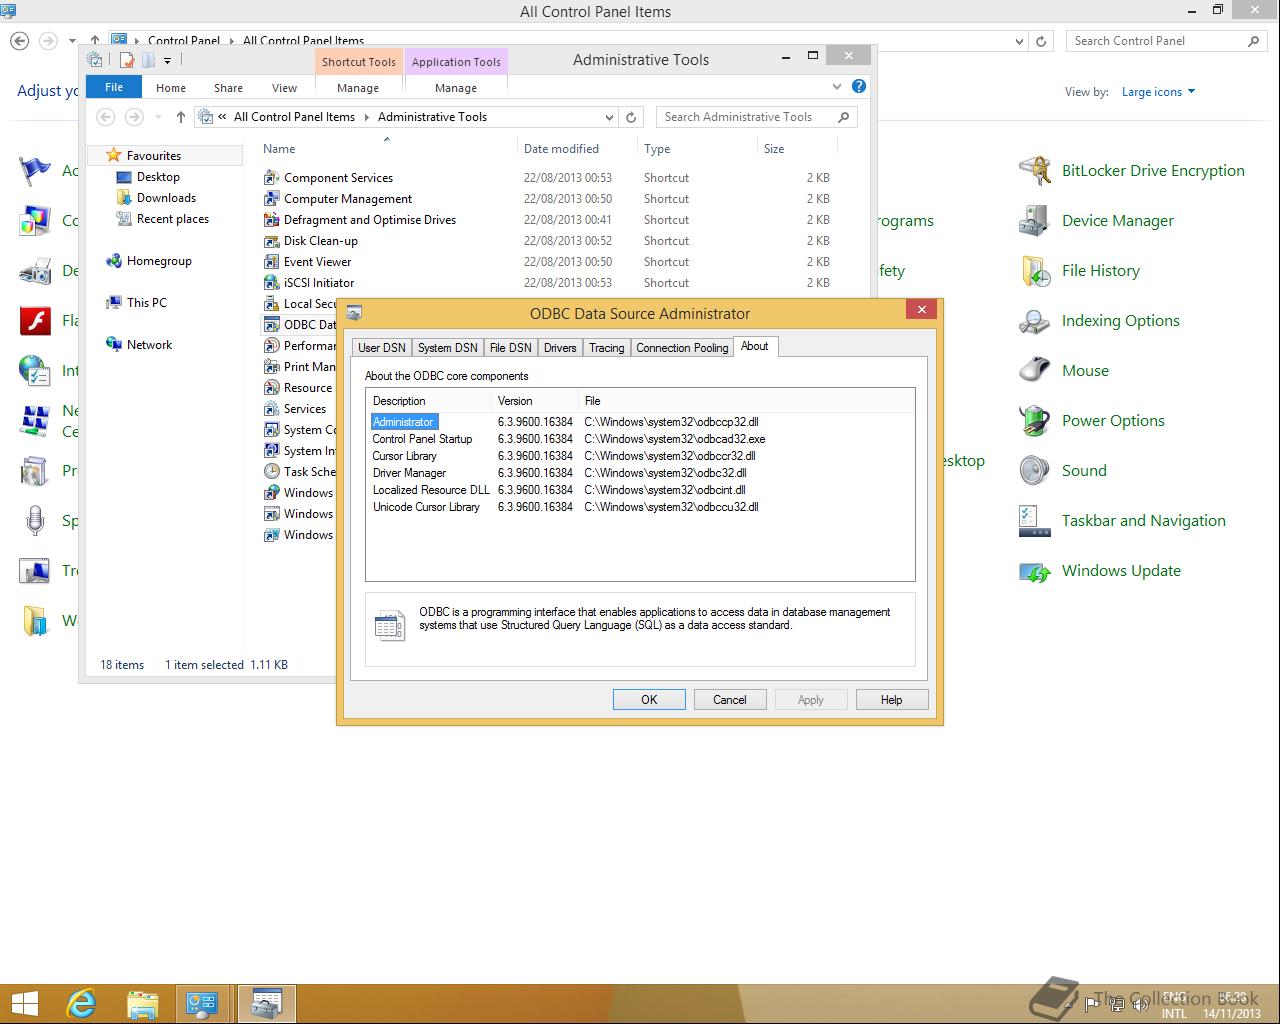Open the Sound settings icon

click(x=1035, y=471)
